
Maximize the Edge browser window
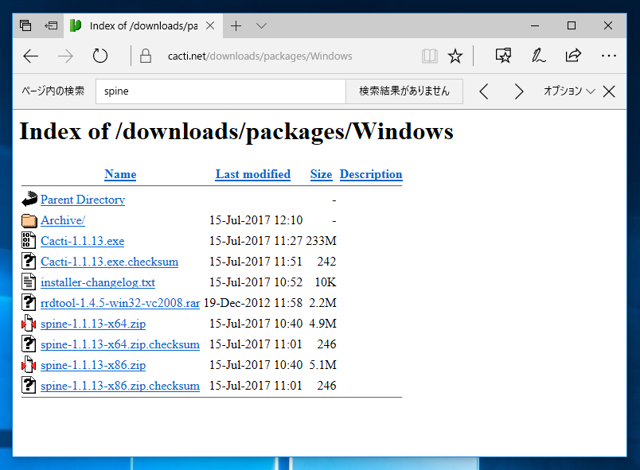571,26
